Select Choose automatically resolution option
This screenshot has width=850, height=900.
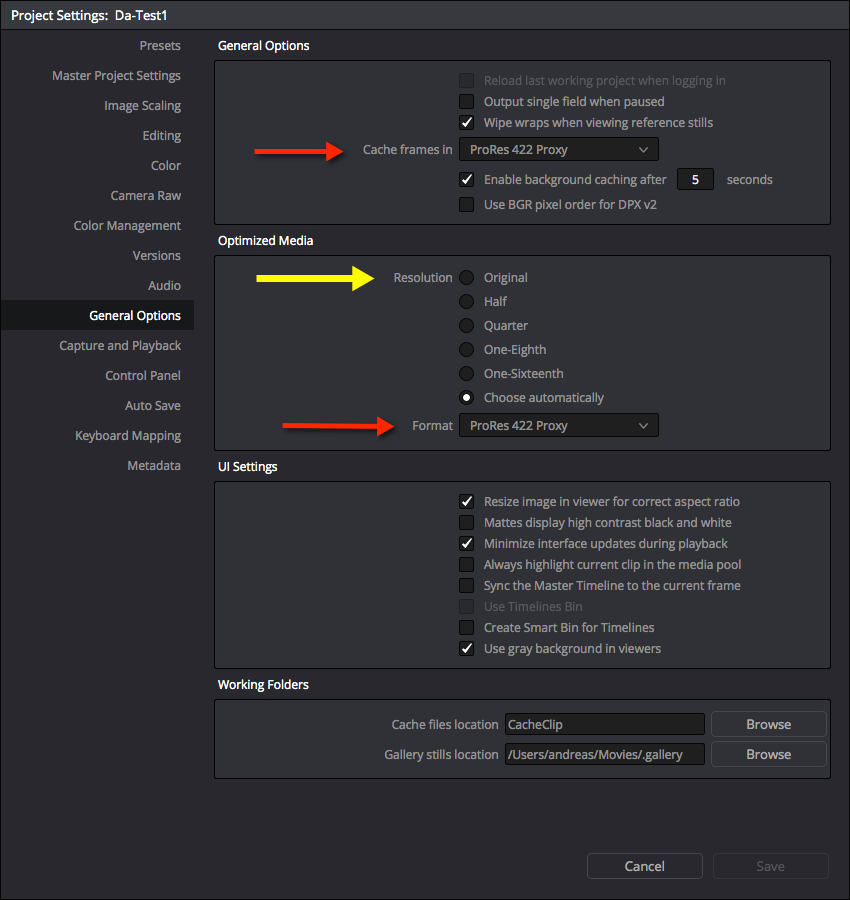coord(466,398)
